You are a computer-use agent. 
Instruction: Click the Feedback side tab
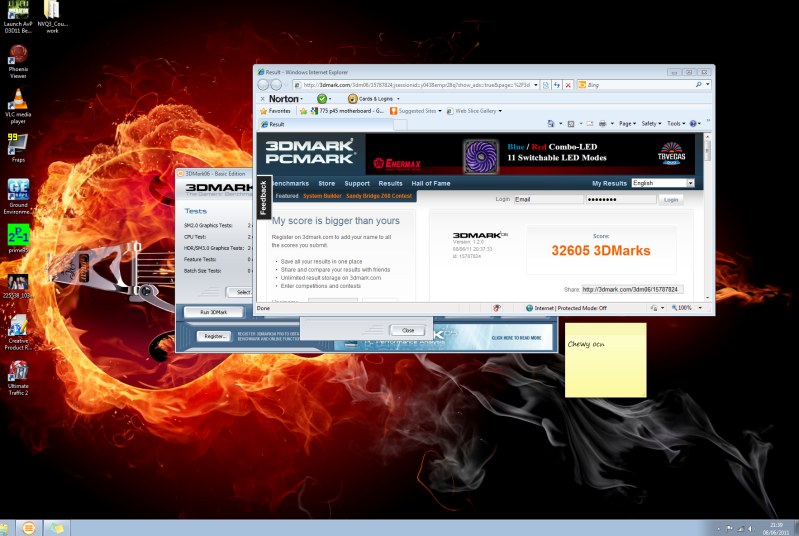click(263, 197)
